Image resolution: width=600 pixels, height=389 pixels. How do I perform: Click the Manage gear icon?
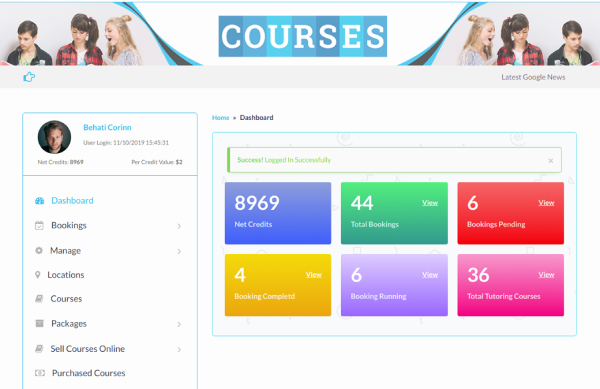[39, 251]
